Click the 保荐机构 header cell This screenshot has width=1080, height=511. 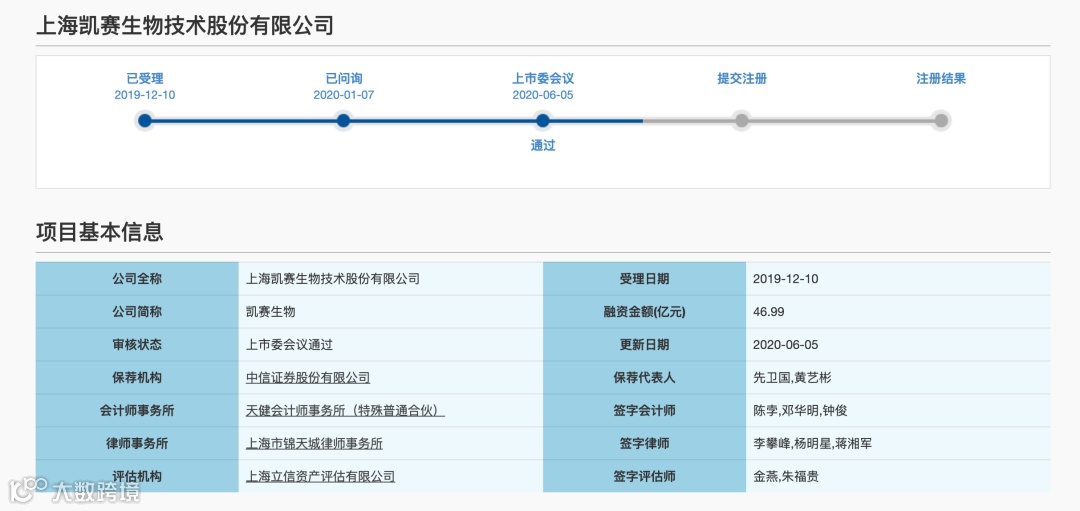coord(137,378)
